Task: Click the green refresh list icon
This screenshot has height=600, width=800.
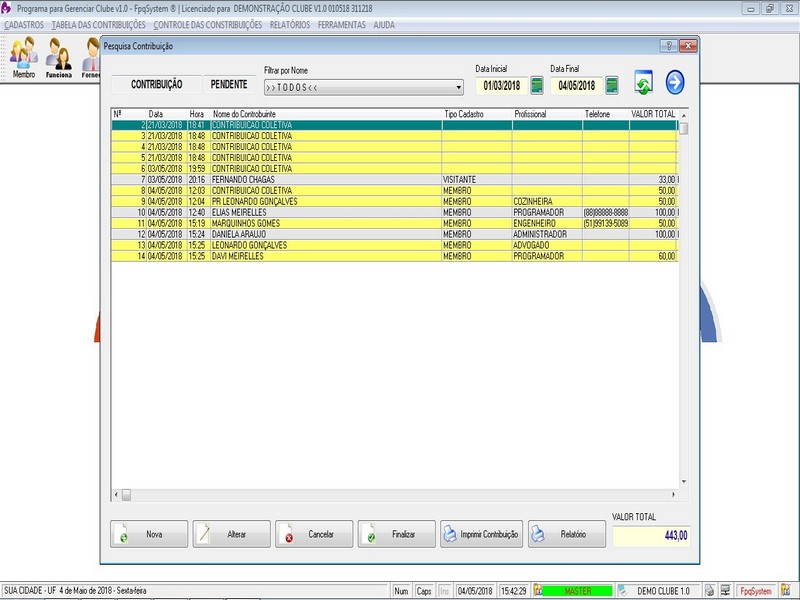Action: coord(643,83)
